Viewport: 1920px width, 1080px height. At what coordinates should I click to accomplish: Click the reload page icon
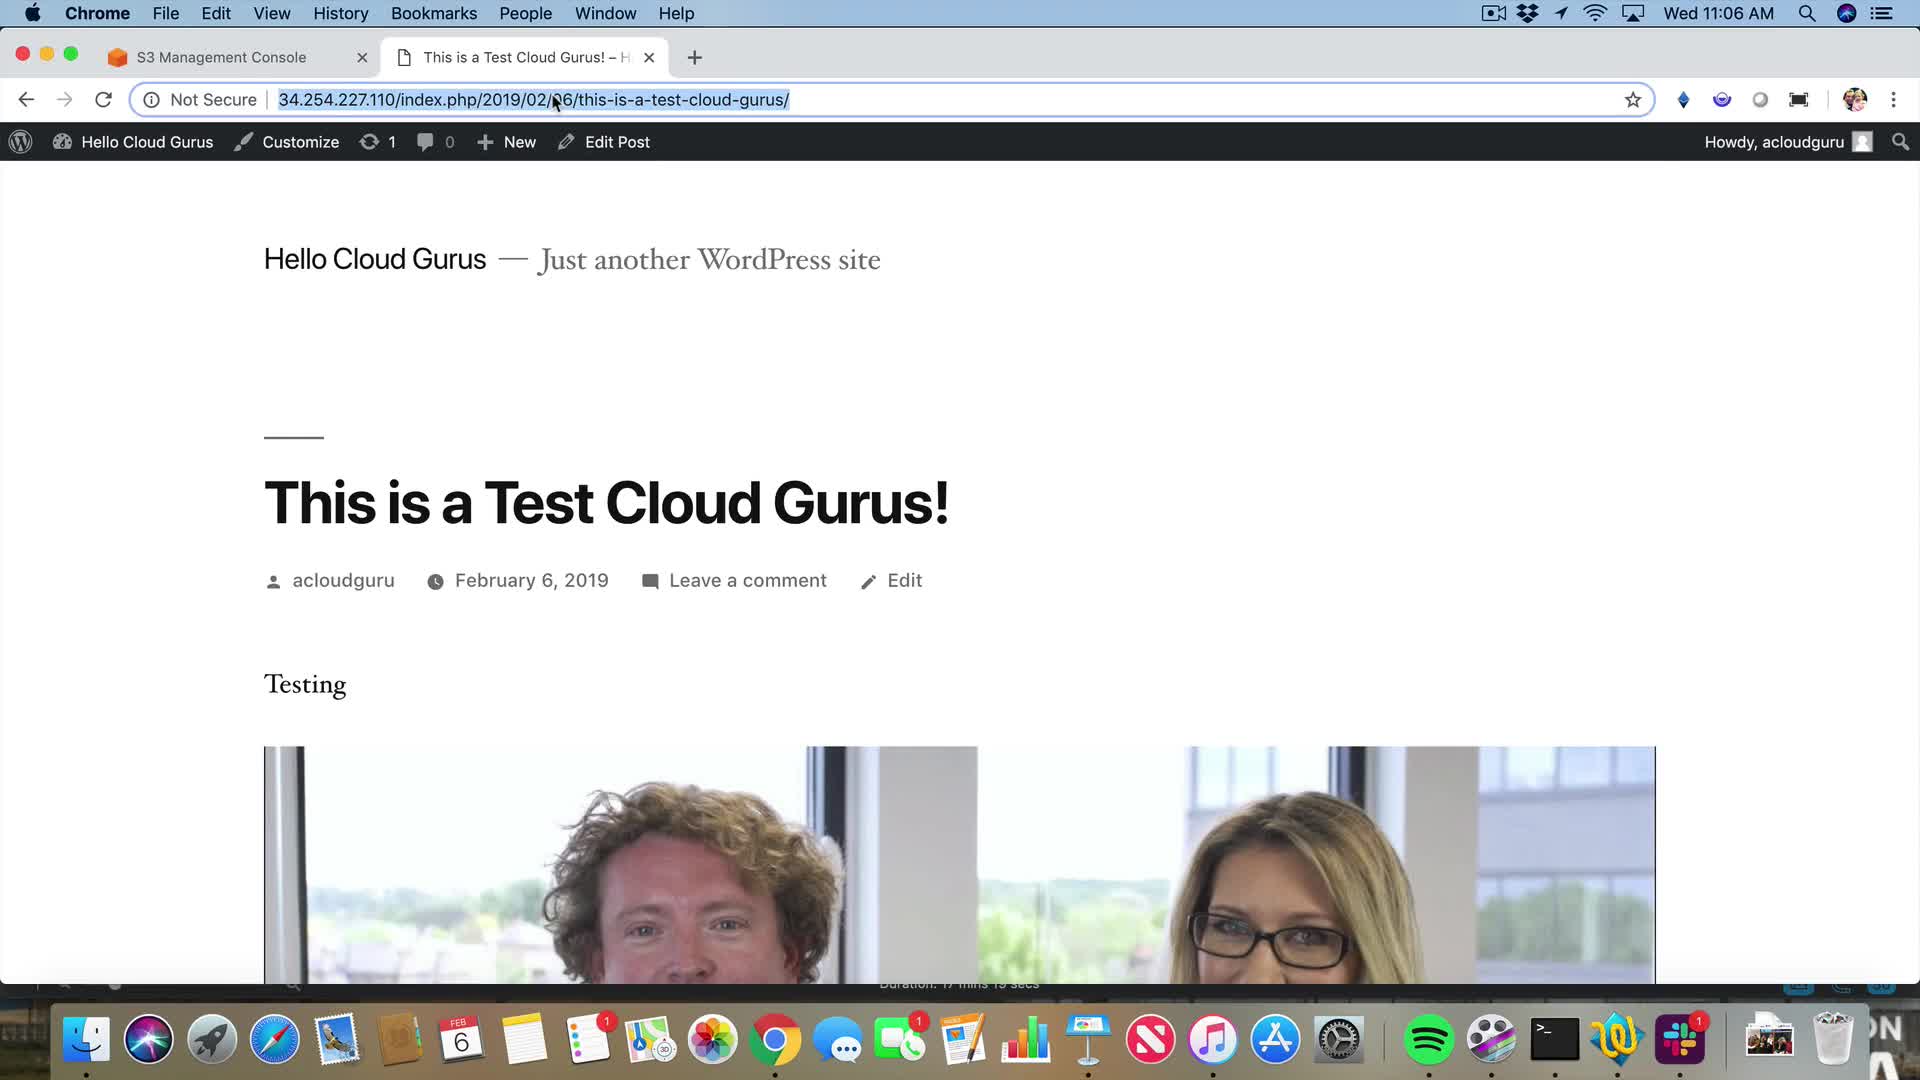(x=103, y=100)
